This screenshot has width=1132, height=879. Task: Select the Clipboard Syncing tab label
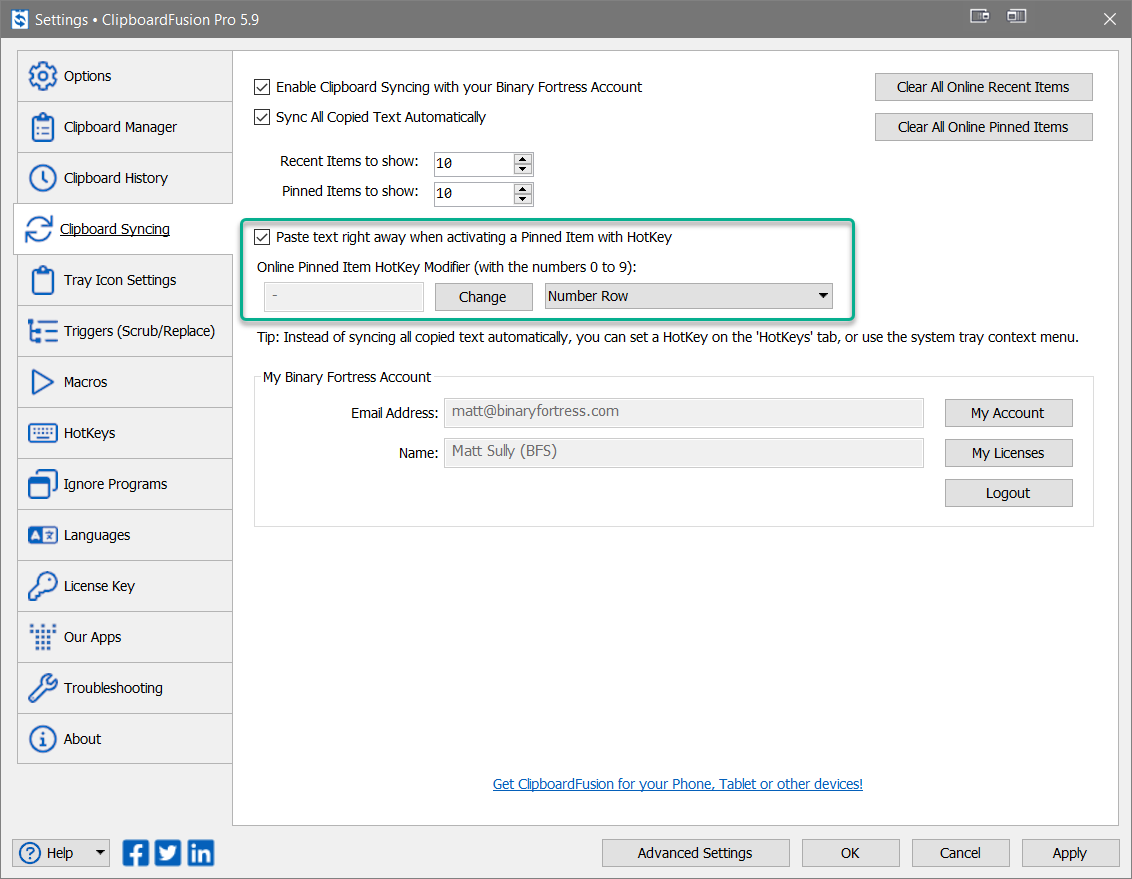coord(115,229)
